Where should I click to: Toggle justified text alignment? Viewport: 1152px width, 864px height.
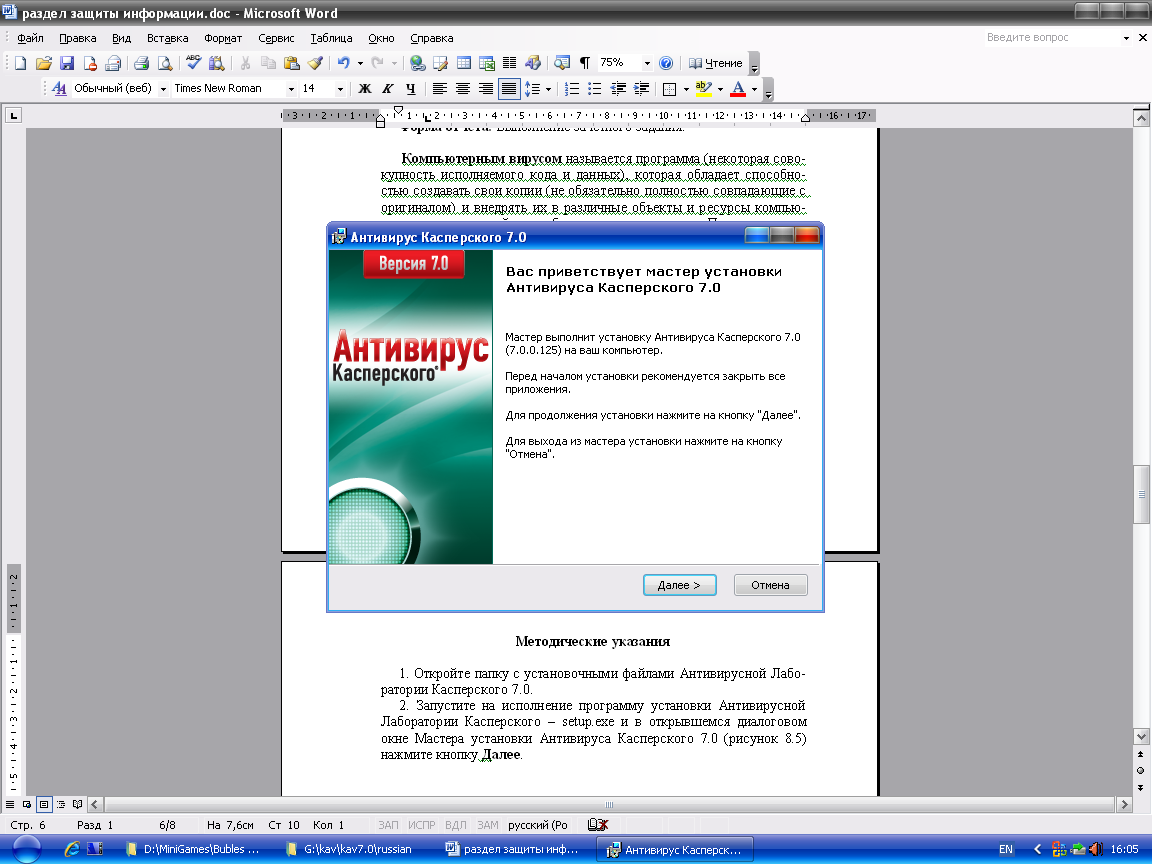coord(508,89)
